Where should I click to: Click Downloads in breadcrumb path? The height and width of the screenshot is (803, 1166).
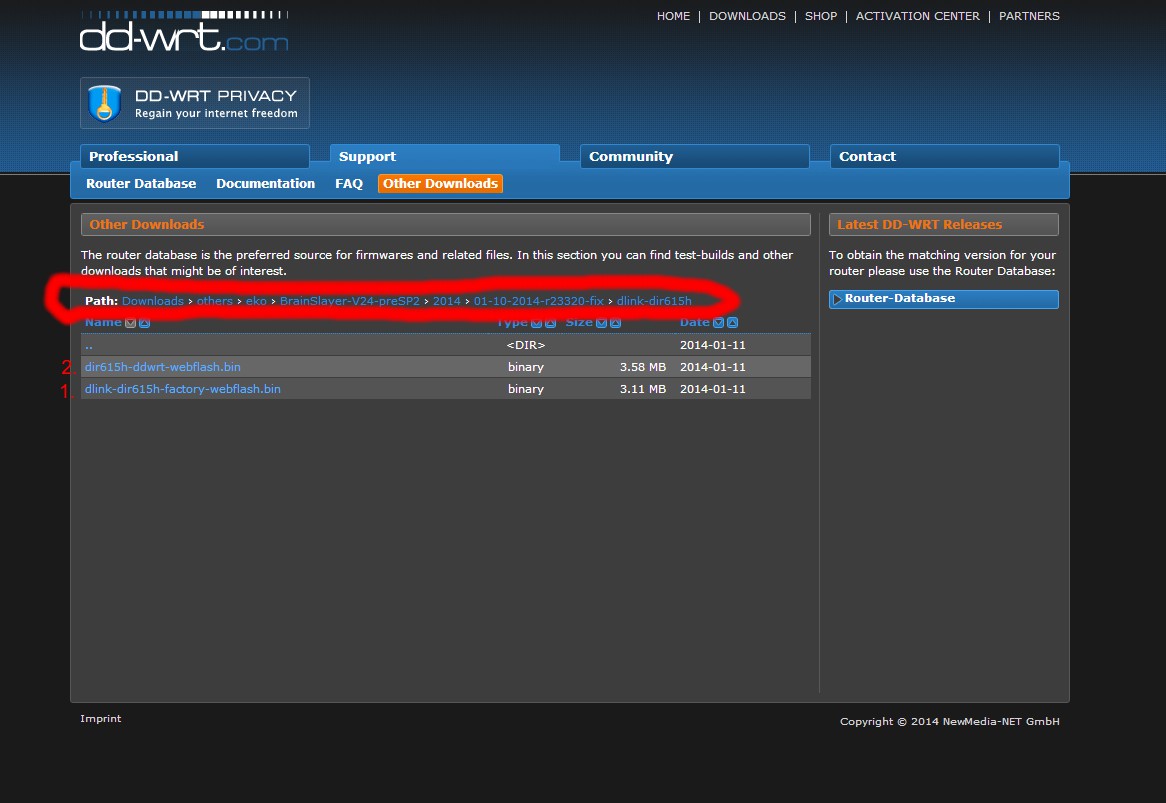click(152, 301)
